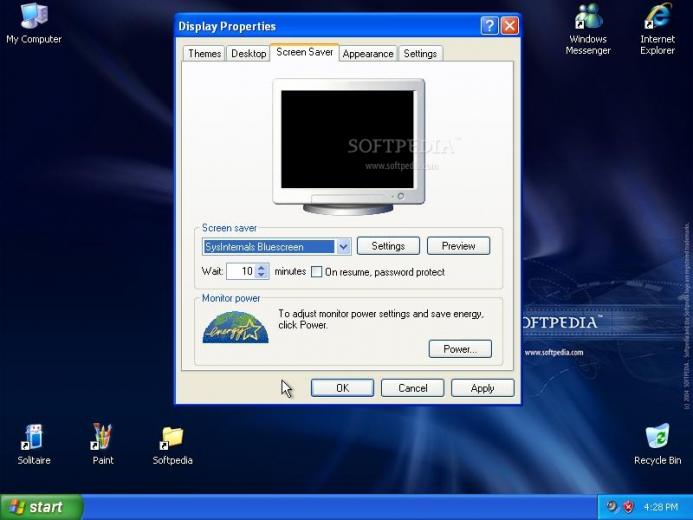This screenshot has height=520, width=693.
Task: Decrease wait minutes with down arrow
Action: click(262, 274)
